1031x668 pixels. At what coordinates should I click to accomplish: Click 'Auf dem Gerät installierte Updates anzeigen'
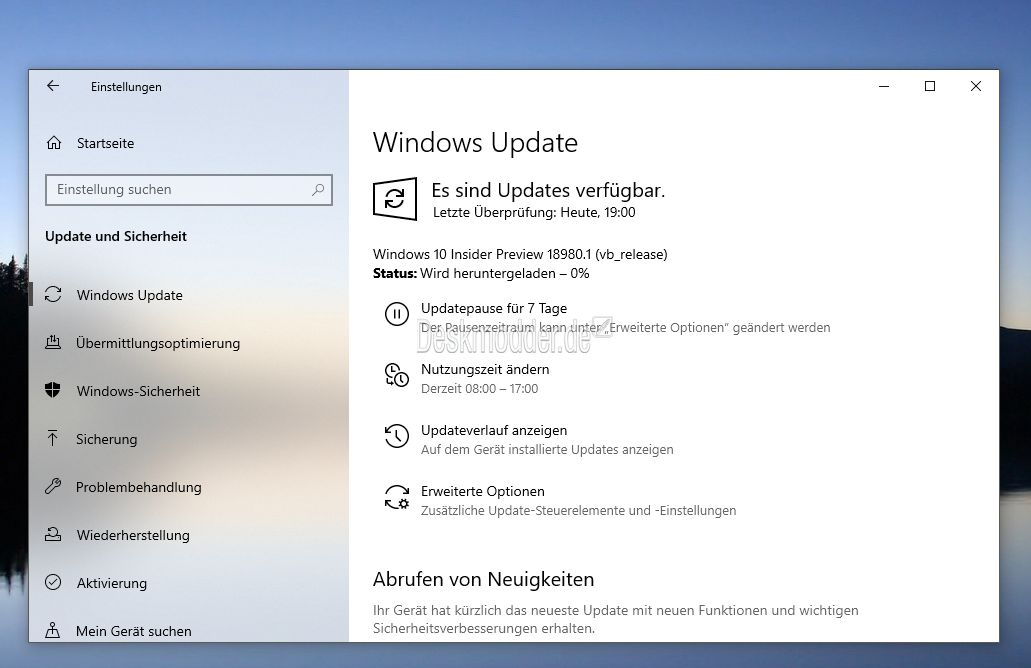547,450
